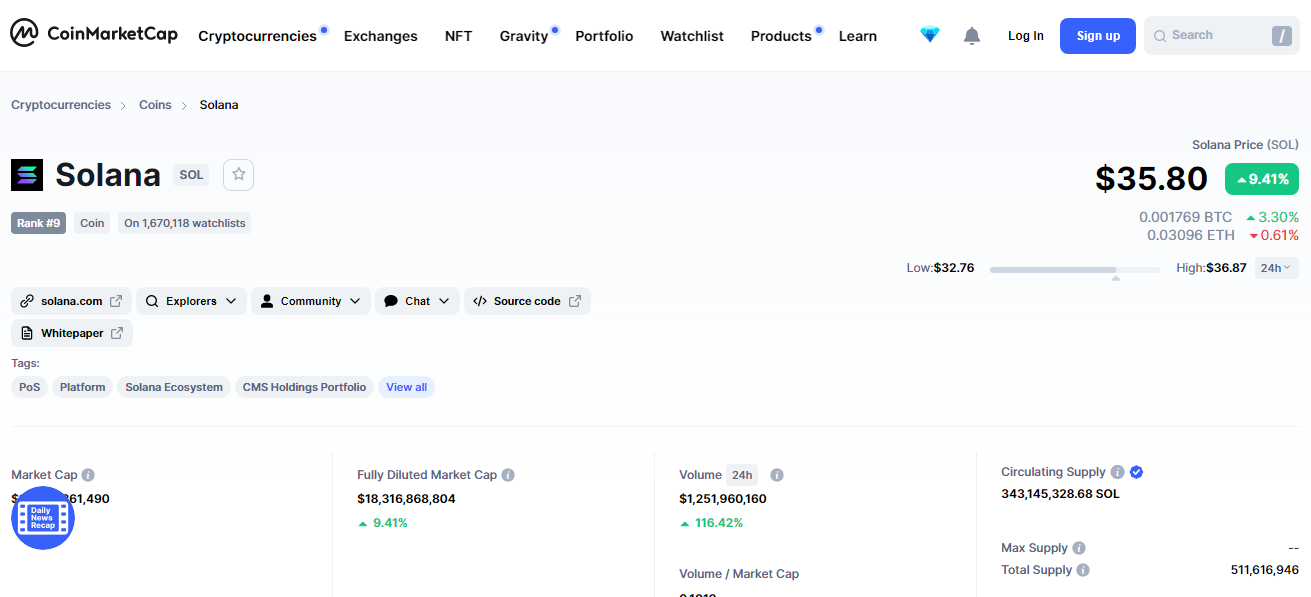
Task: Show Market Cap info tooltip icon
Action: point(88,475)
